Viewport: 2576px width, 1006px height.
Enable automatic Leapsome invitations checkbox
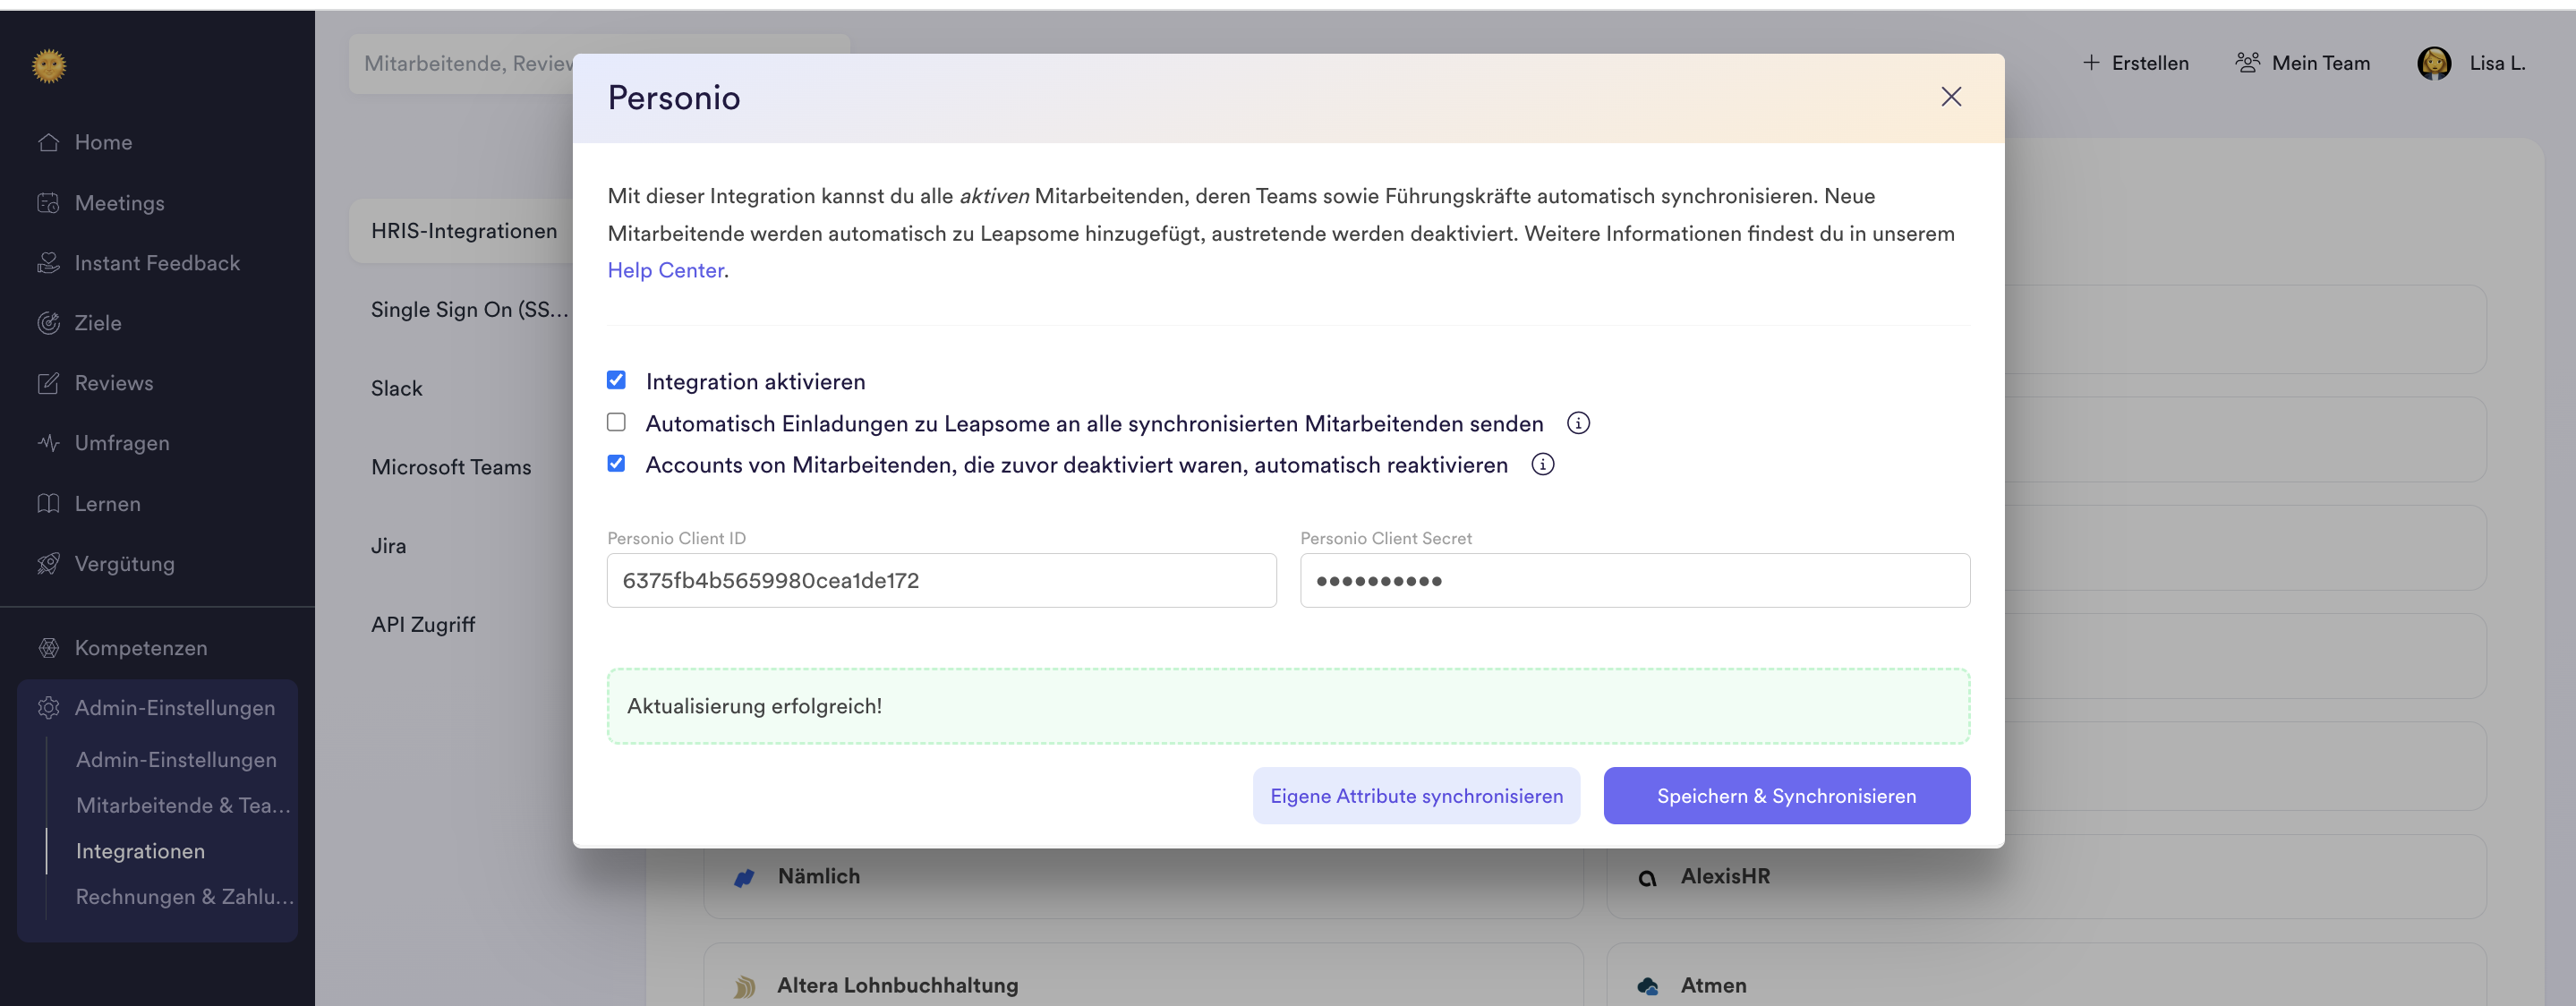point(616,422)
